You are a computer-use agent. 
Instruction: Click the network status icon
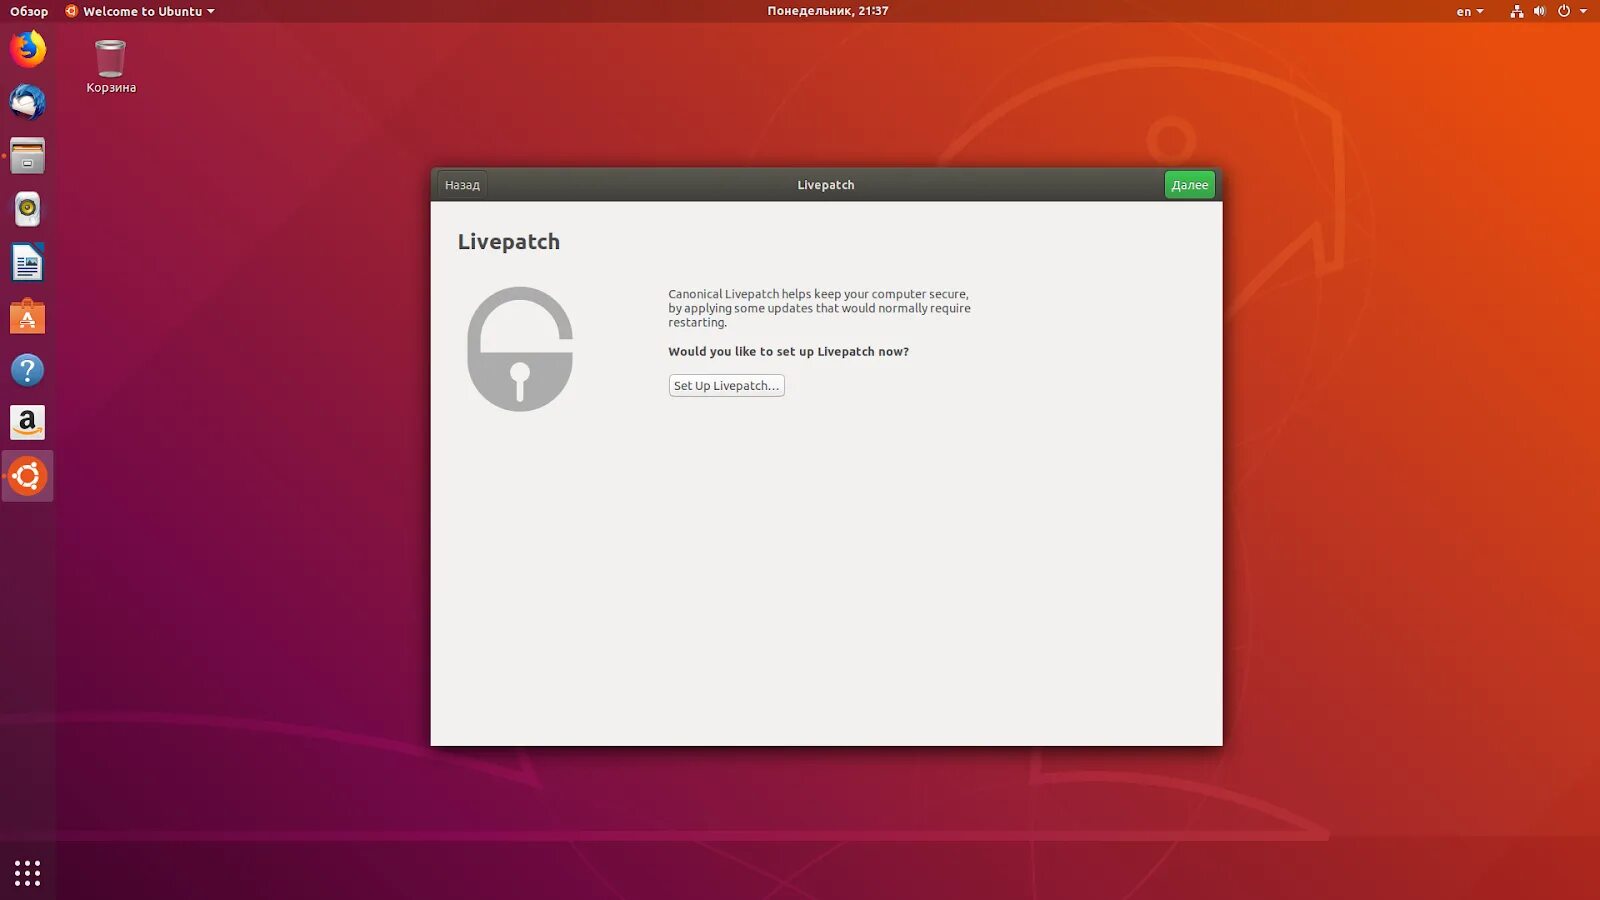(x=1516, y=12)
